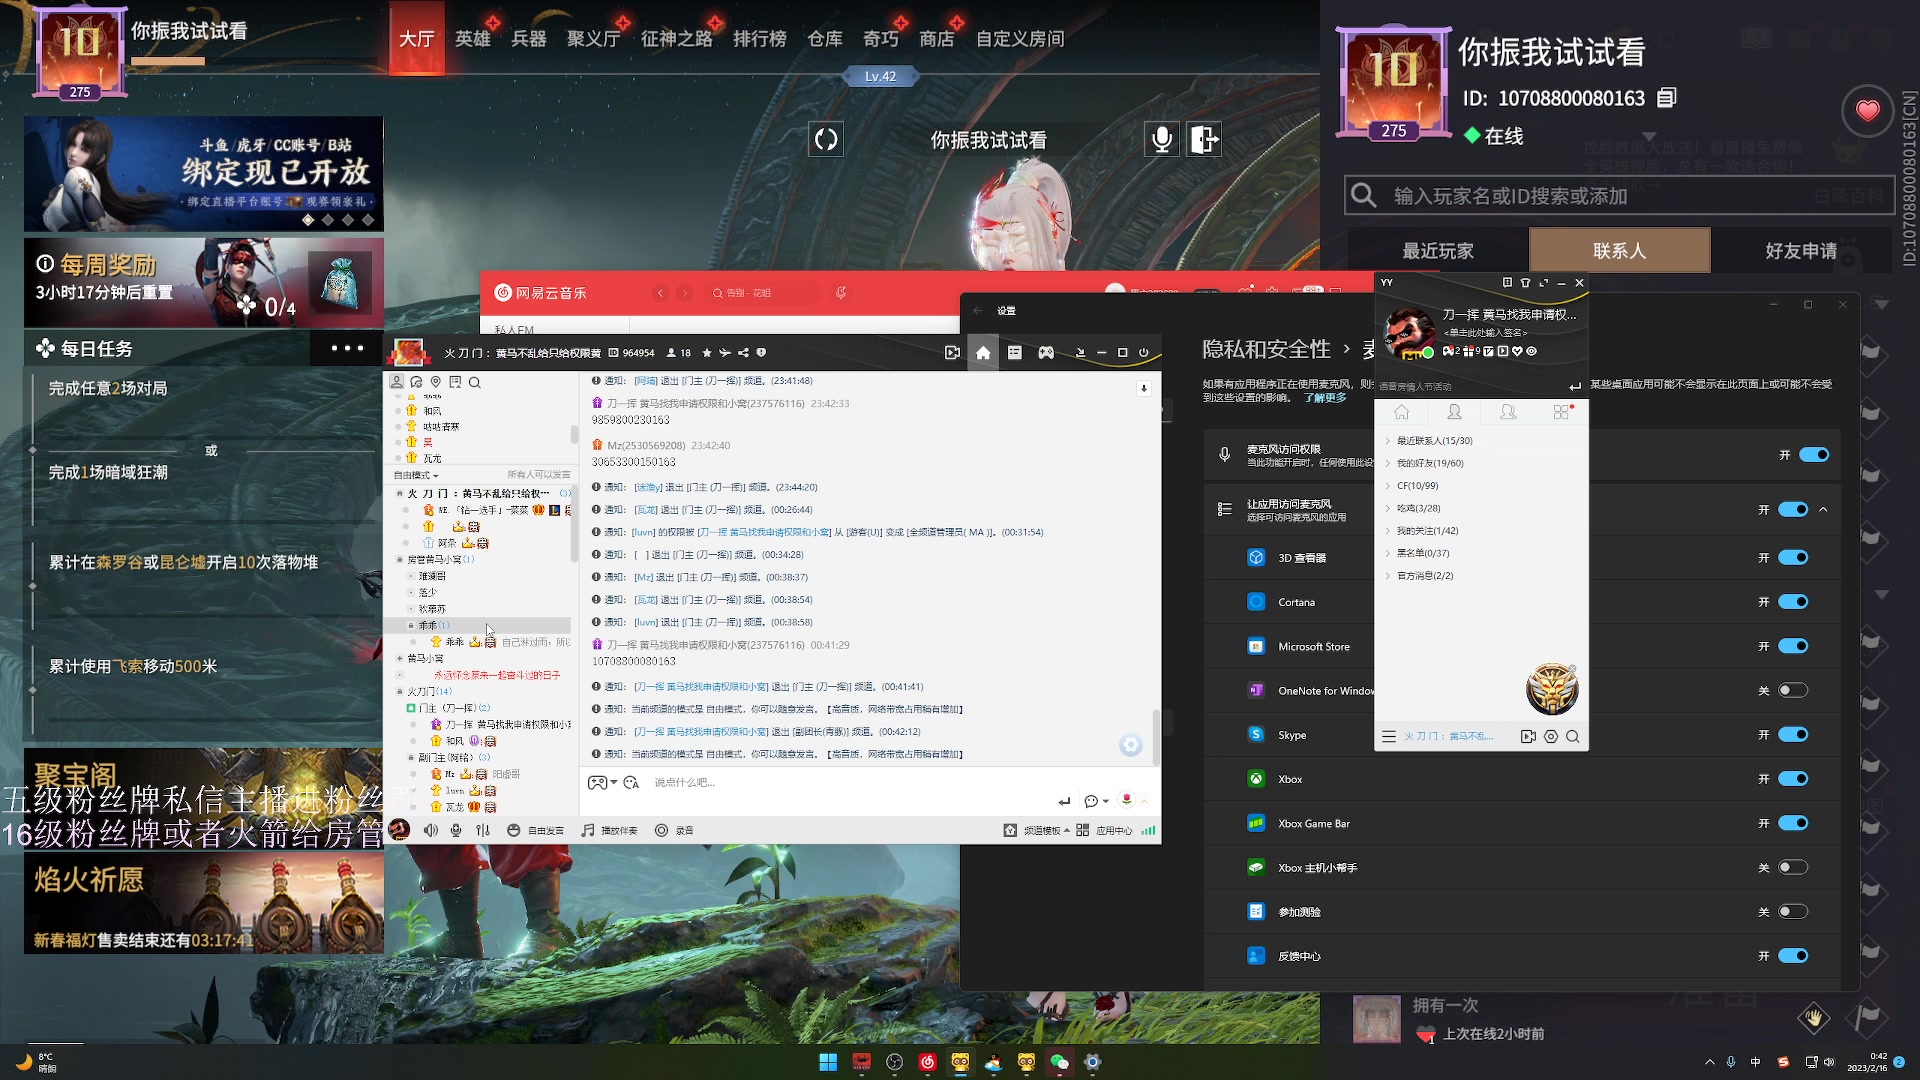
Task: Mute YY speaker volume icon
Action: click(430, 831)
